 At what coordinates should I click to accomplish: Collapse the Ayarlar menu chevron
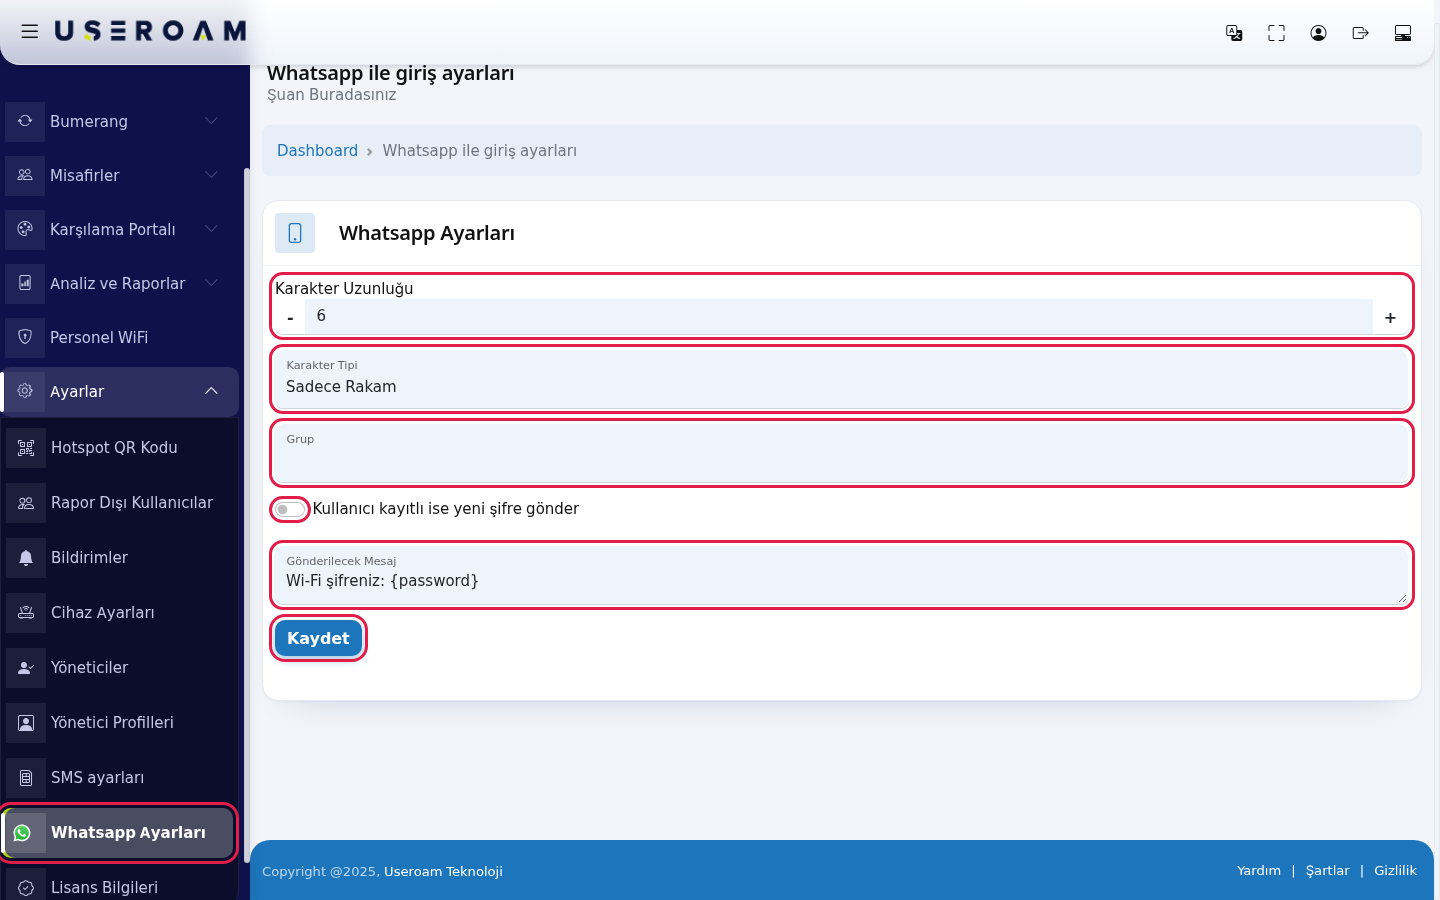click(x=211, y=391)
